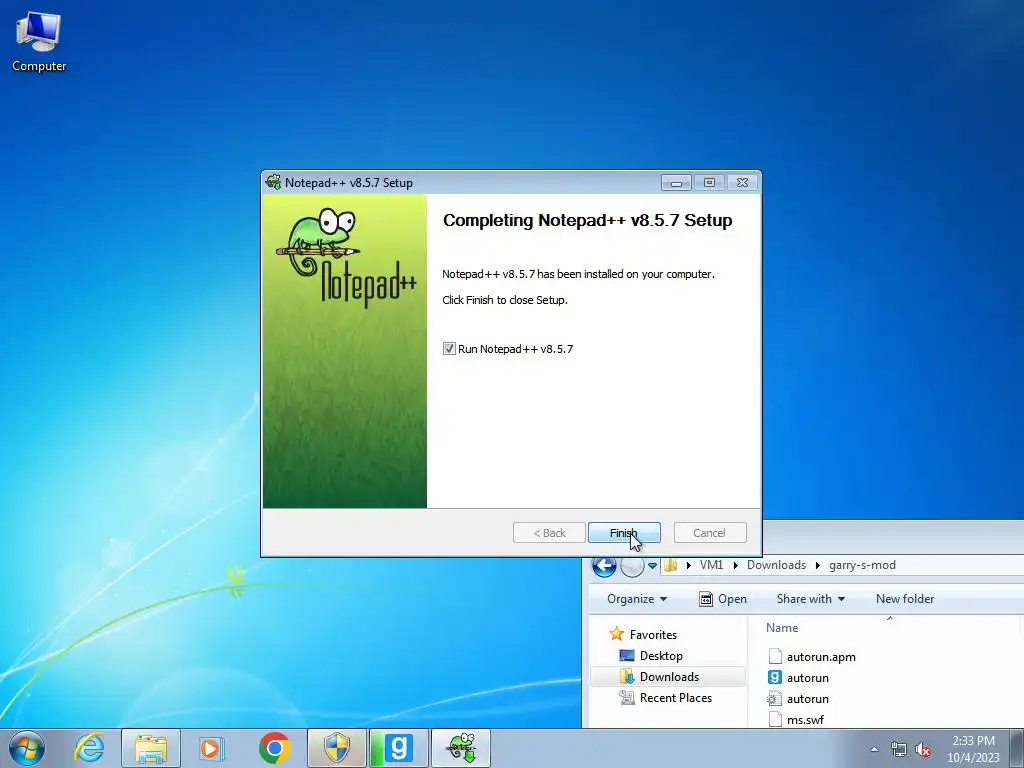Open recent pages dropdown in Explorer
The image size is (1024, 768).
tap(652, 566)
